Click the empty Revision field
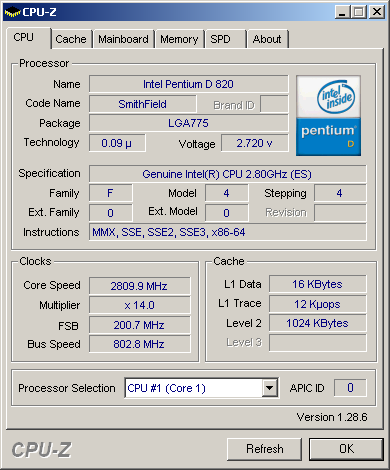Screen dimensions: 390x470 340,213
